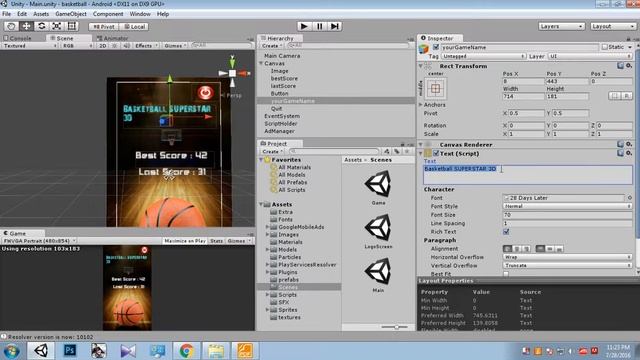This screenshot has height=360, width=640.
Task: Pause the game preview
Action: coord(319,26)
